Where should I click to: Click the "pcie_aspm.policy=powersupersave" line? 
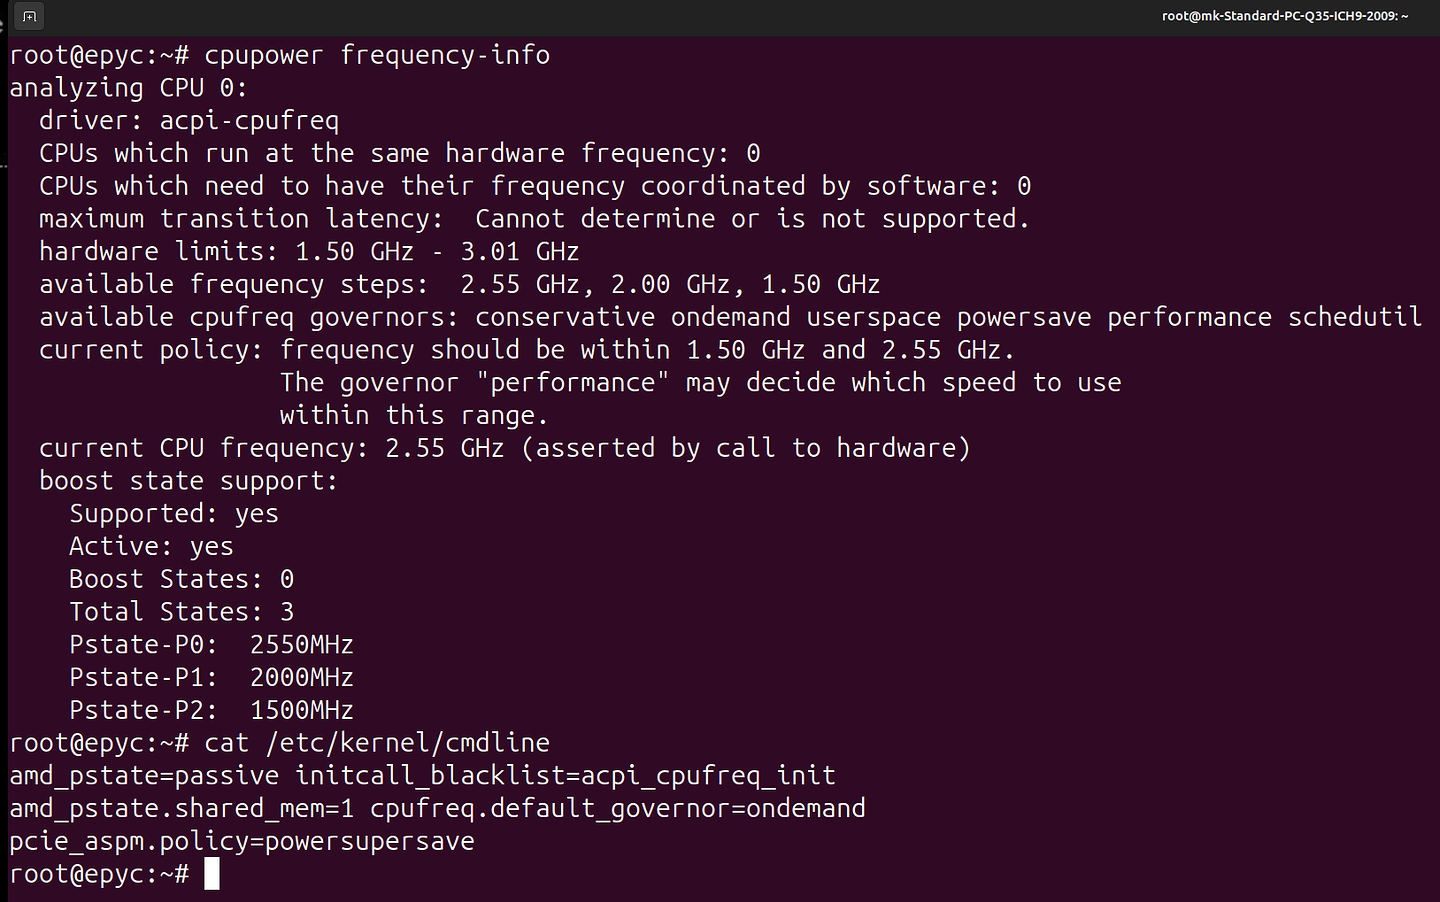tap(242, 841)
